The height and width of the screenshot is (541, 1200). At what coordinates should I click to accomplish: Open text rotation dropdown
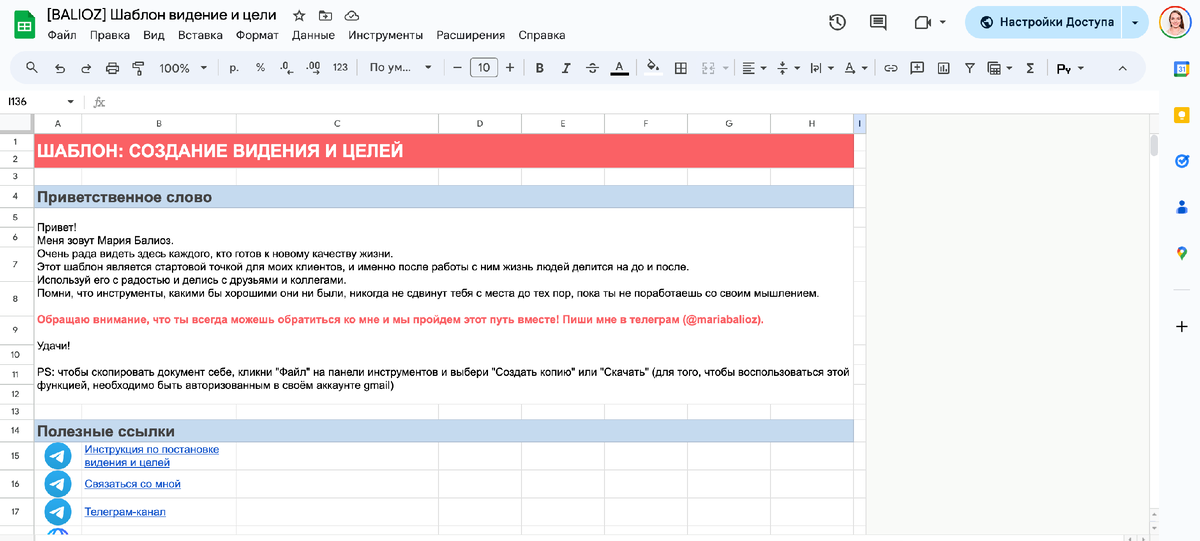855,68
